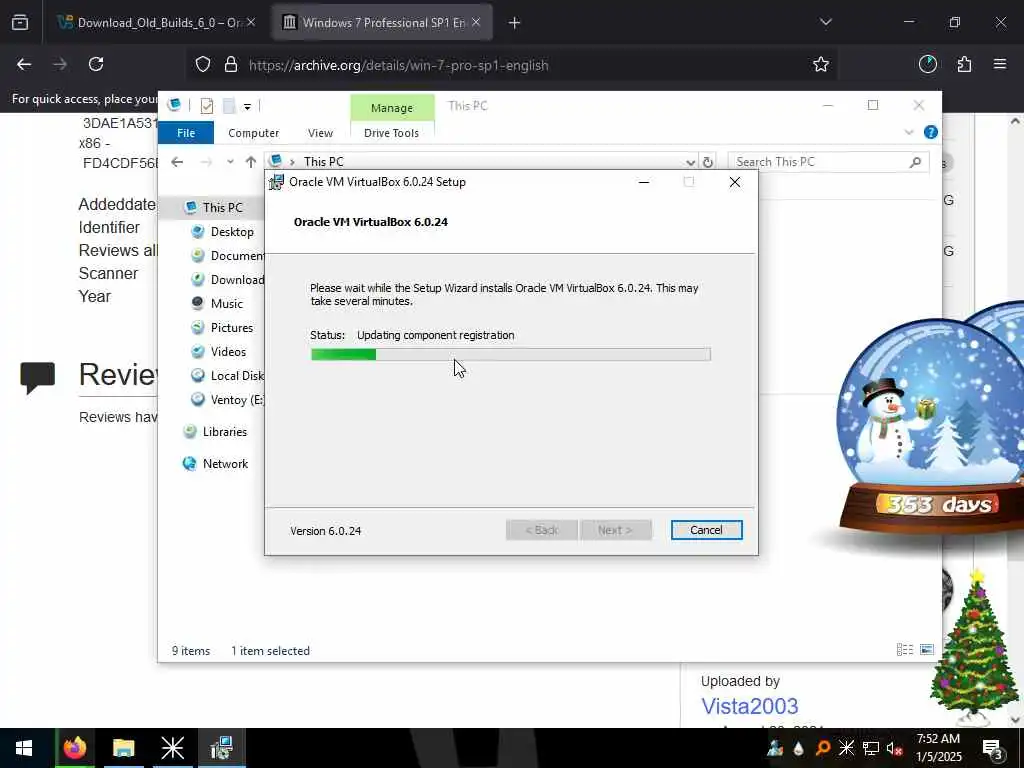Expand the address bar history dropdown
The image size is (1024, 768).
690,162
